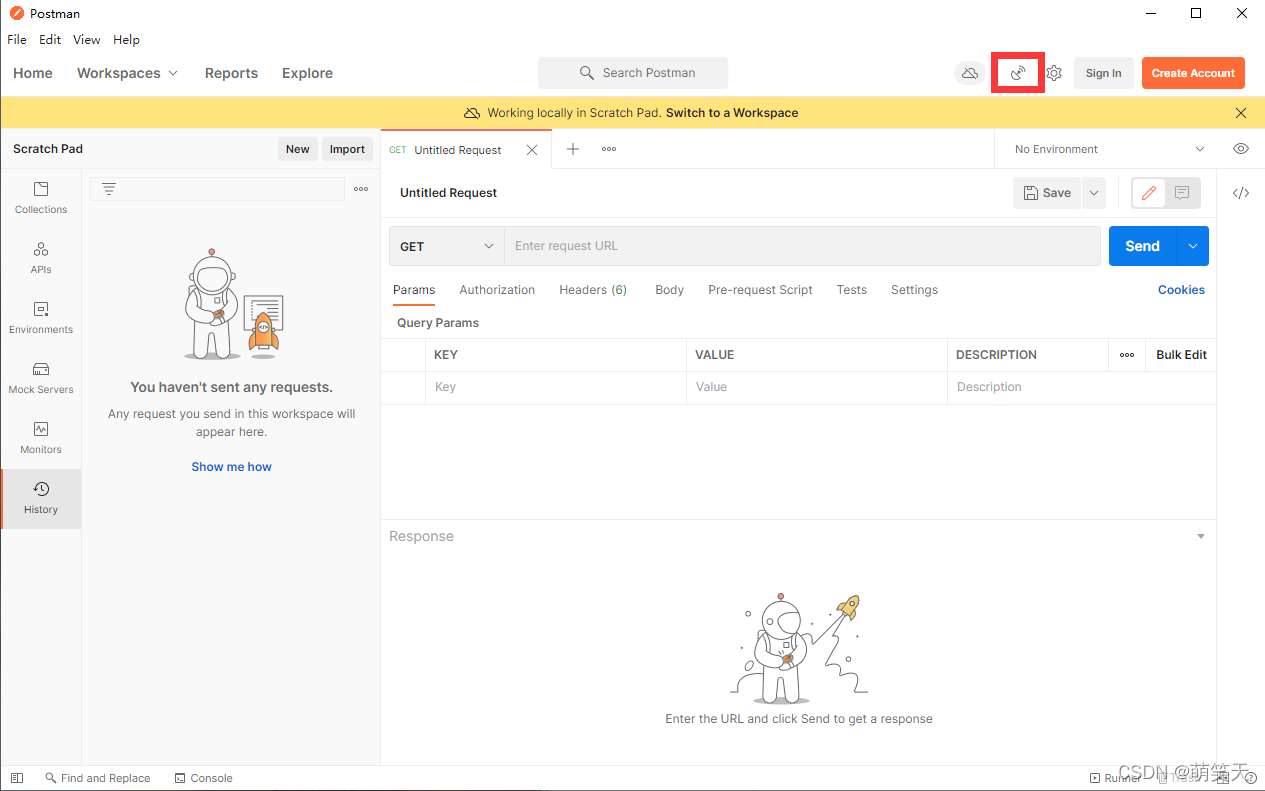The width and height of the screenshot is (1265, 791).
Task: Open the Mock Servers sidebar panel
Action: (41, 378)
